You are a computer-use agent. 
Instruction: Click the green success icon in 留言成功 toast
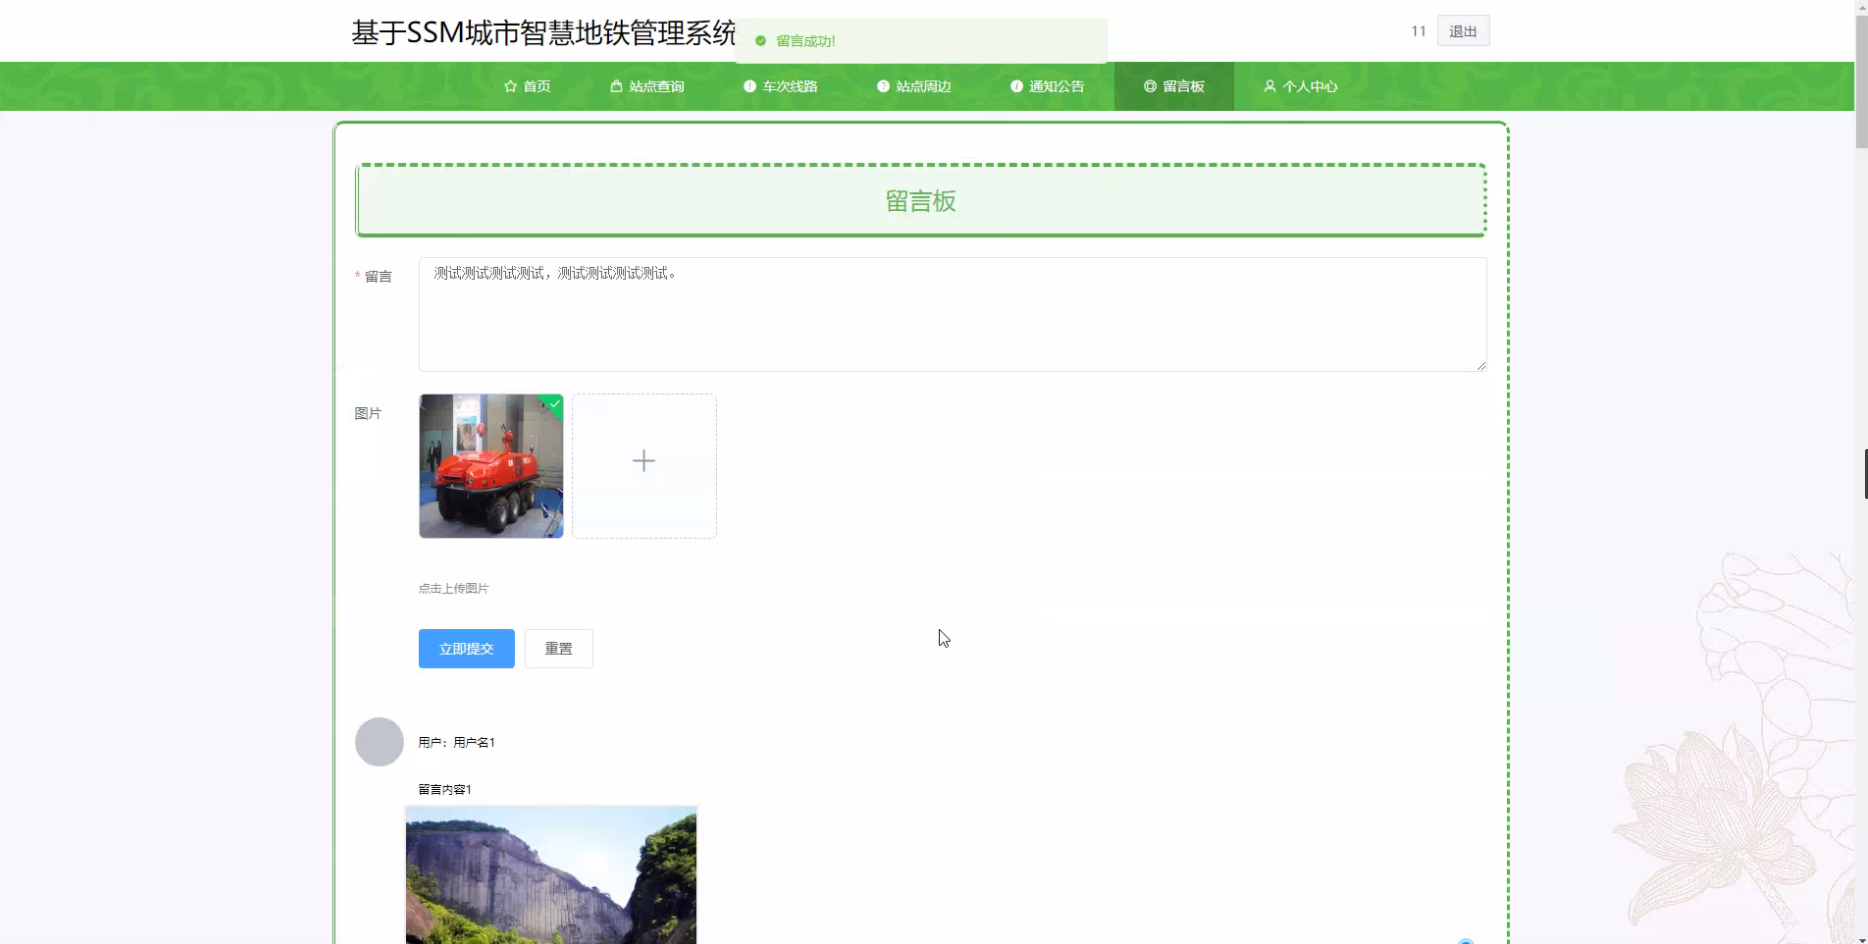760,41
